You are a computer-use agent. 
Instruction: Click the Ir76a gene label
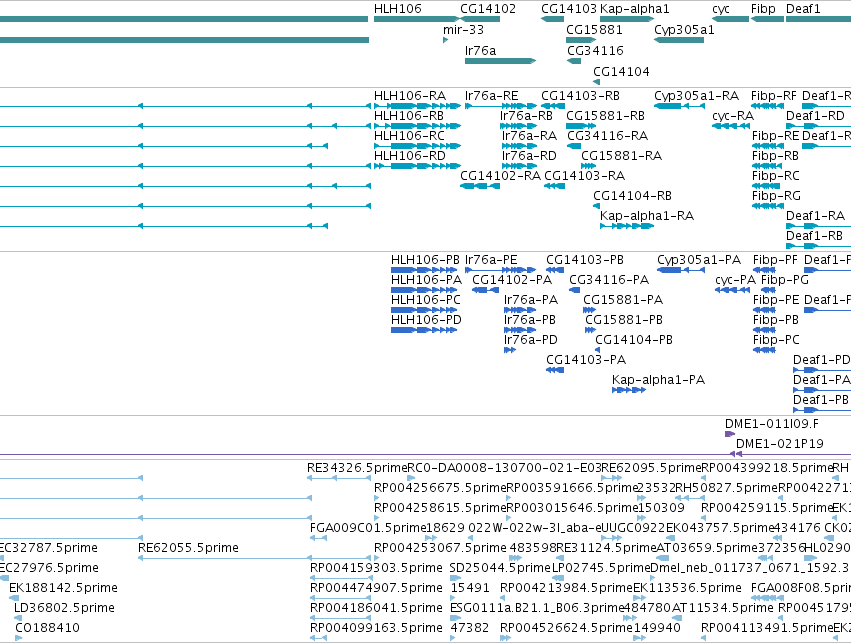coord(480,50)
